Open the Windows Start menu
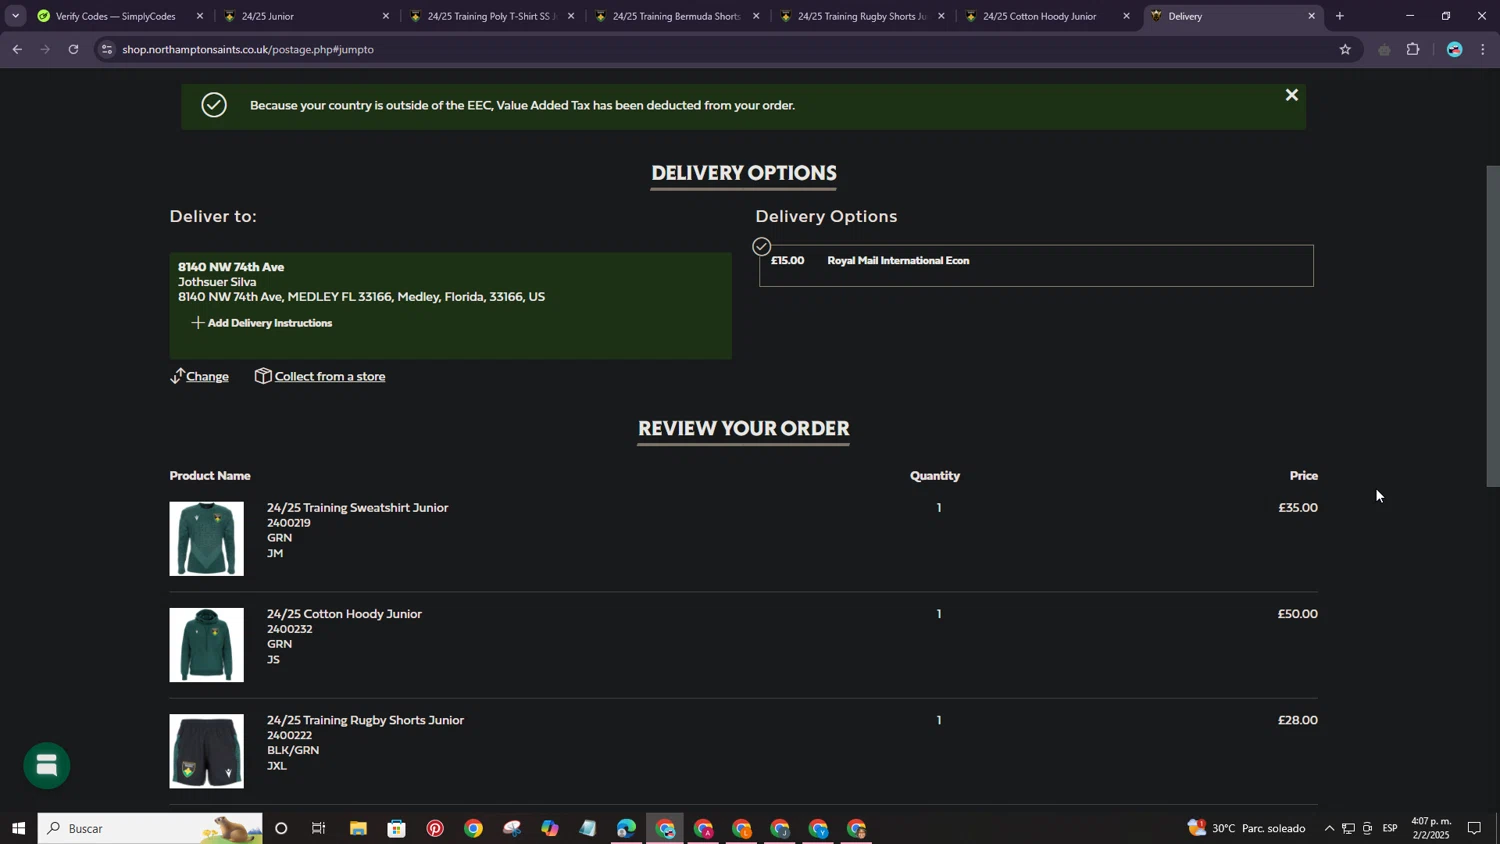 click(17, 828)
